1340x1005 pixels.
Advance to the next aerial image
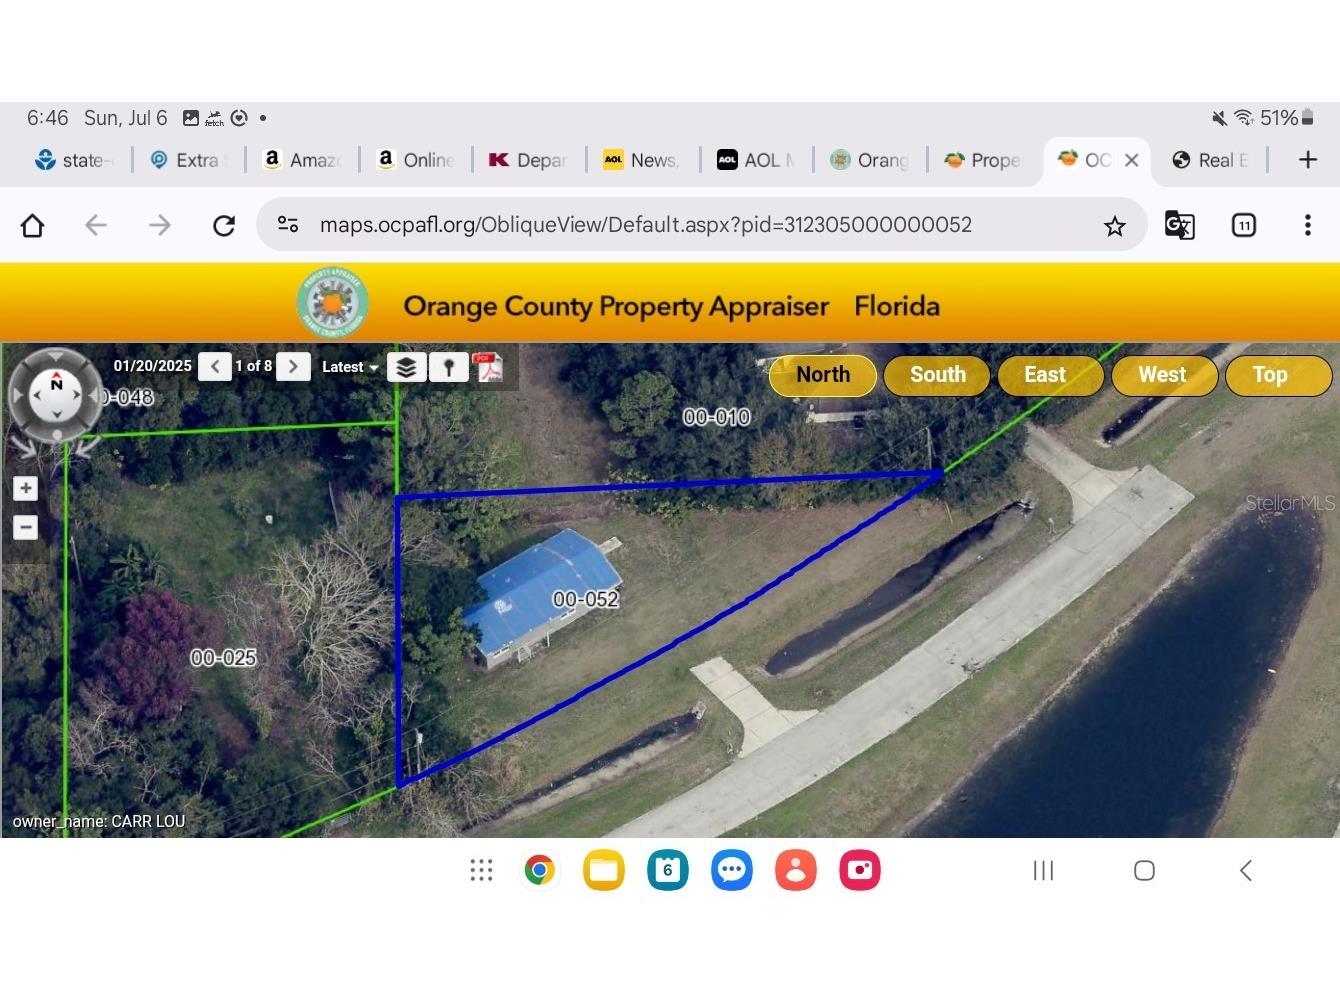tap(293, 366)
